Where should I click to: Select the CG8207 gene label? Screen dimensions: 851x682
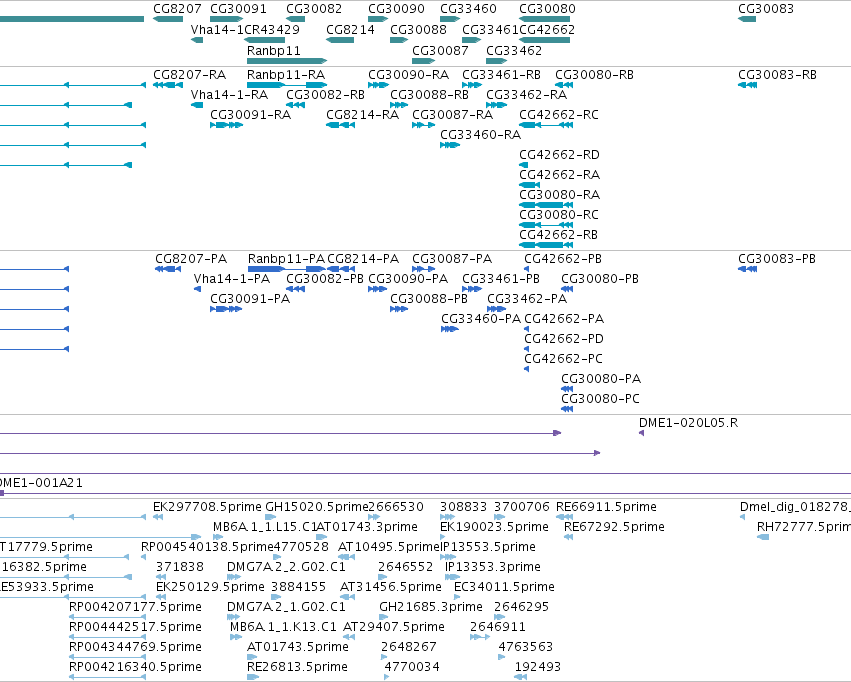tap(177, 9)
